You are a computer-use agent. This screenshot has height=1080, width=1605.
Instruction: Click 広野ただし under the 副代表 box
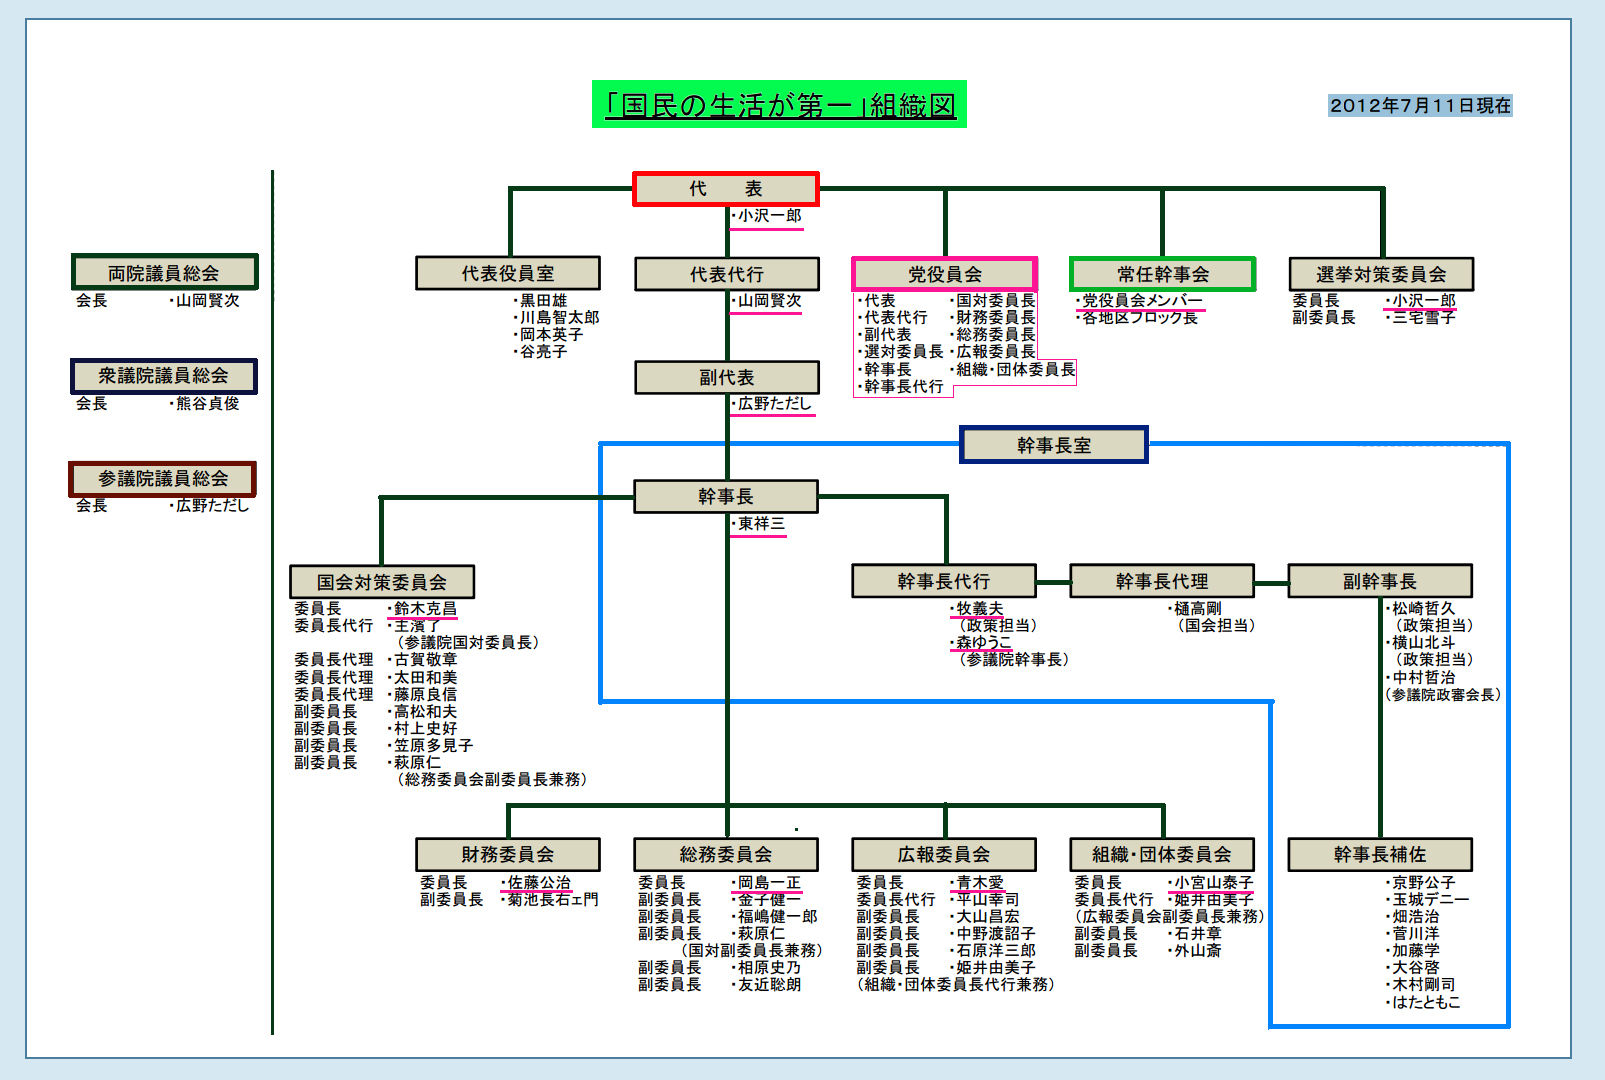click(x=775, y=403)
